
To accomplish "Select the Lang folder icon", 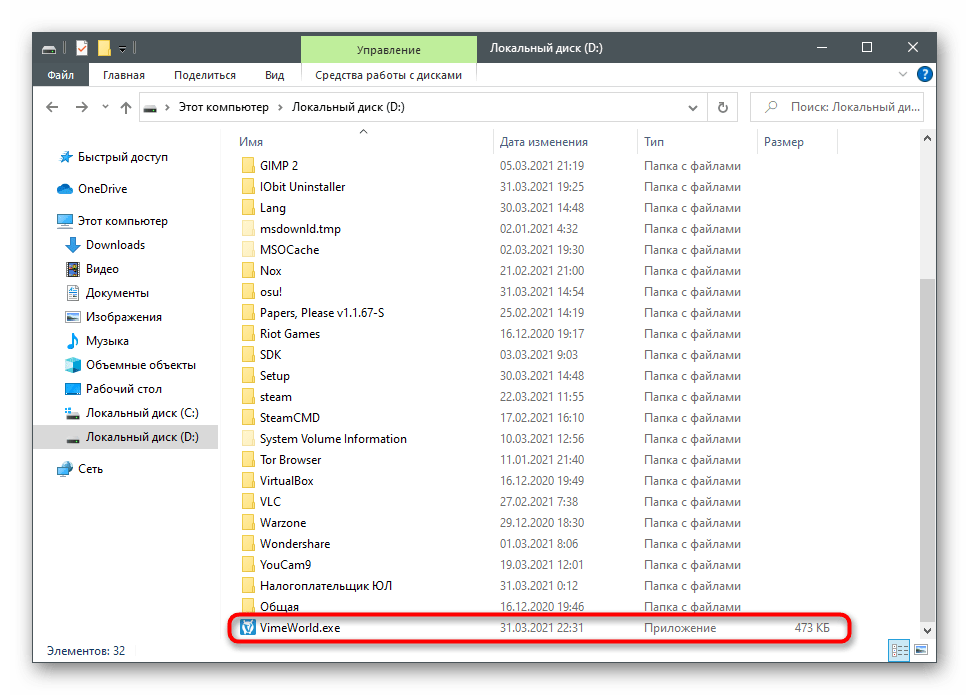I will tap(248, 207).
